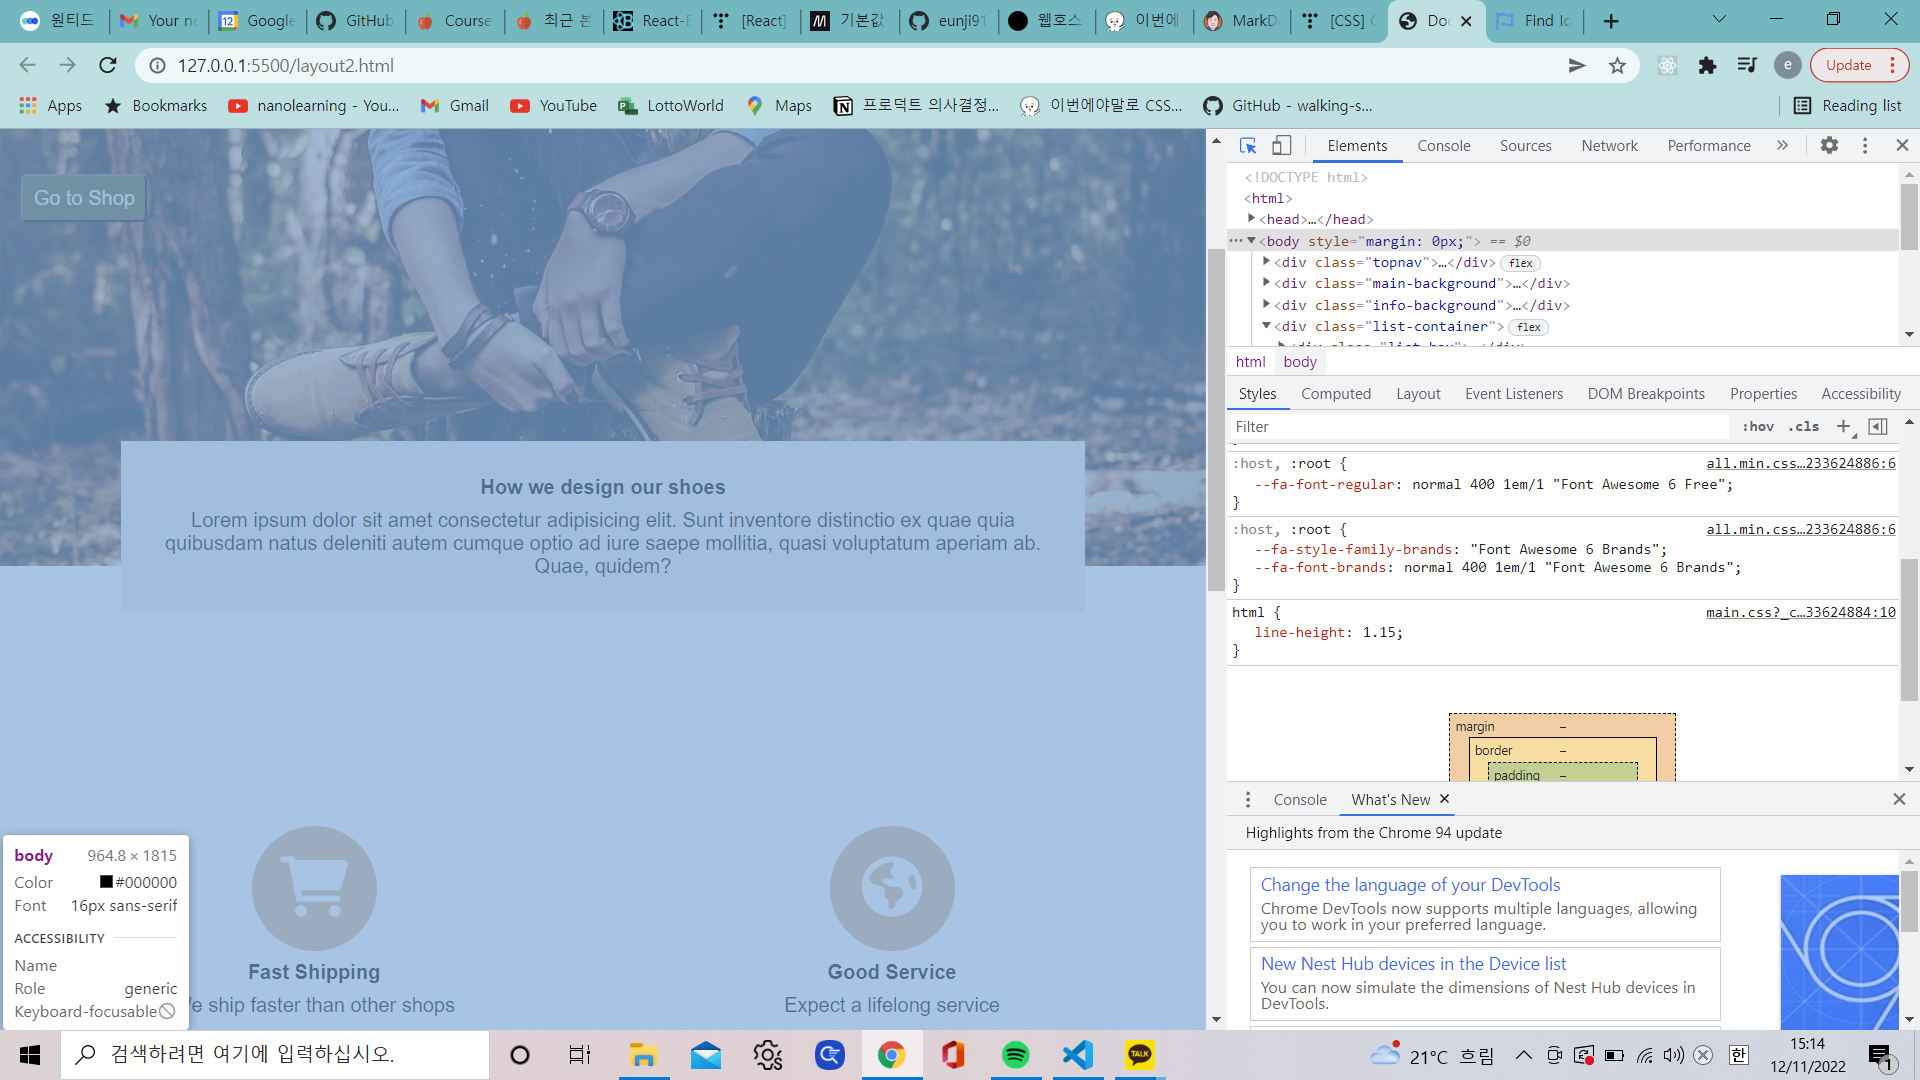Toggle .cls element classes panel
The height and width of the screenshot is (1080, 1920).
(x=1804, y=427)
